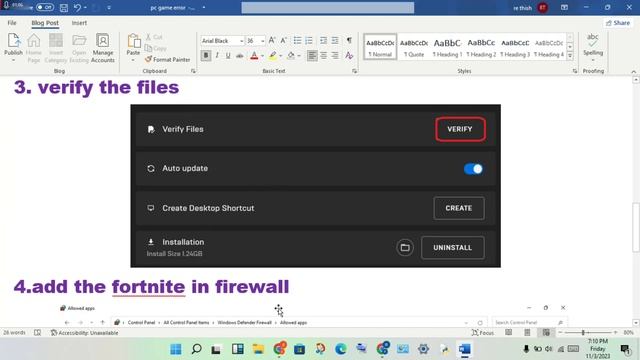
Task: Open Microsoft Edge from taskbar
Action: coord(341,349)
